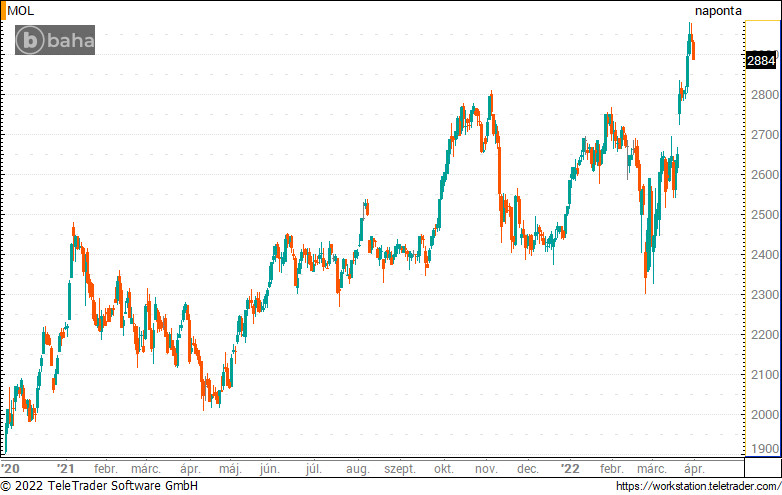Image resolution: width=782 pixels, height=495 pixels.
Task: Click the máj. month label
Action: tap(230, 468)
